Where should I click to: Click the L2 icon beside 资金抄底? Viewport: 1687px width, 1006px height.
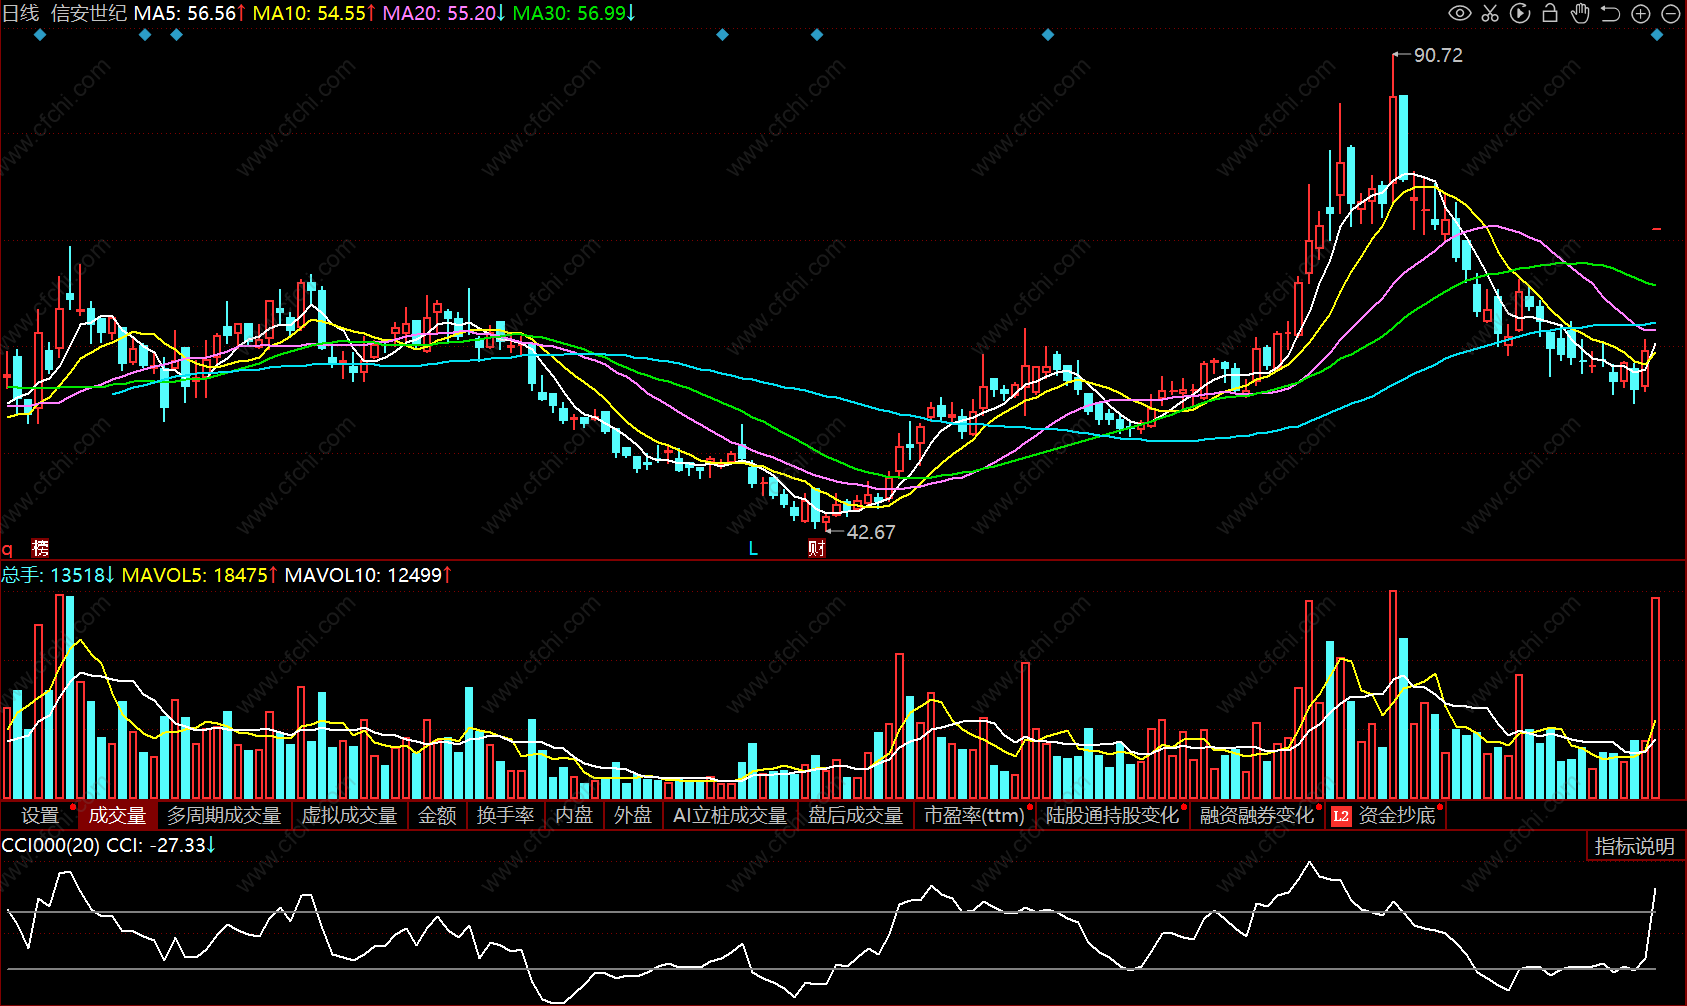point(1341,816)
